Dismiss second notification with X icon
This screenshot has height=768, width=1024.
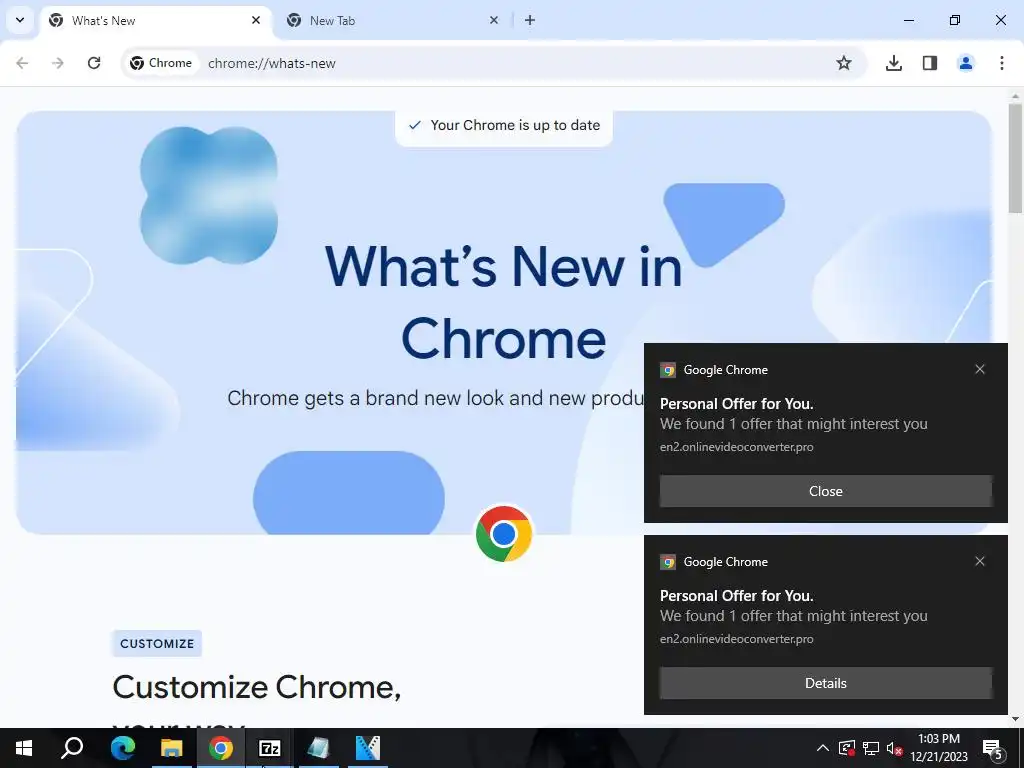pyautogui.click(x=980, y=561)
